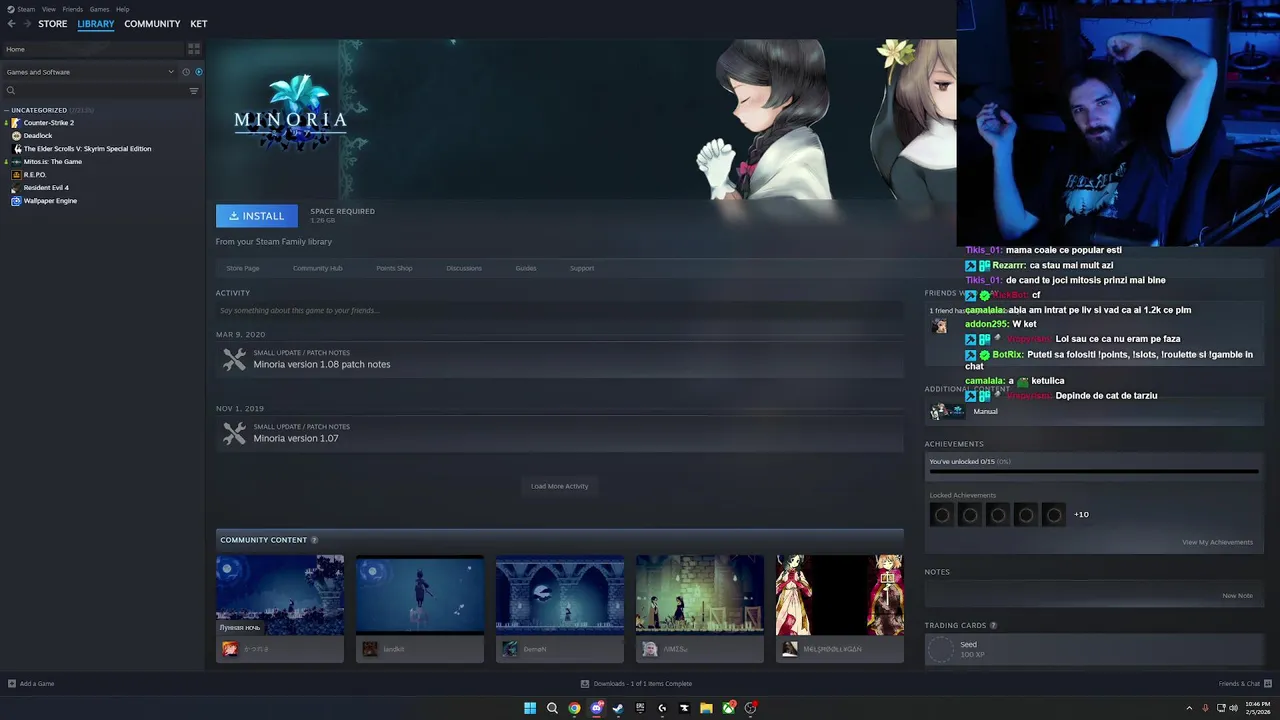Install Minoria

257,216
